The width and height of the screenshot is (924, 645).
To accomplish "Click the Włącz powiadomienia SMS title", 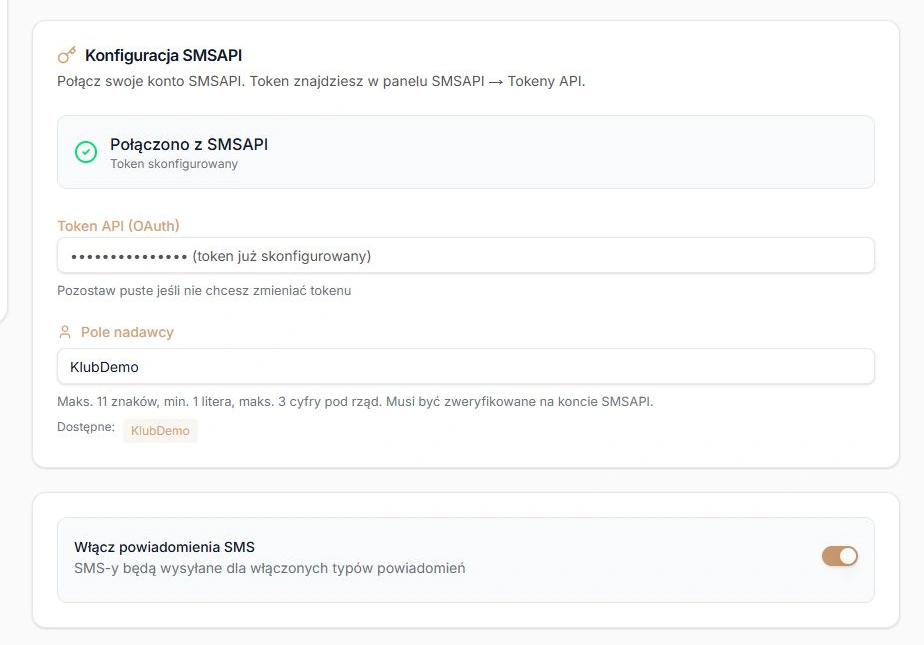I will click(164, 547).
